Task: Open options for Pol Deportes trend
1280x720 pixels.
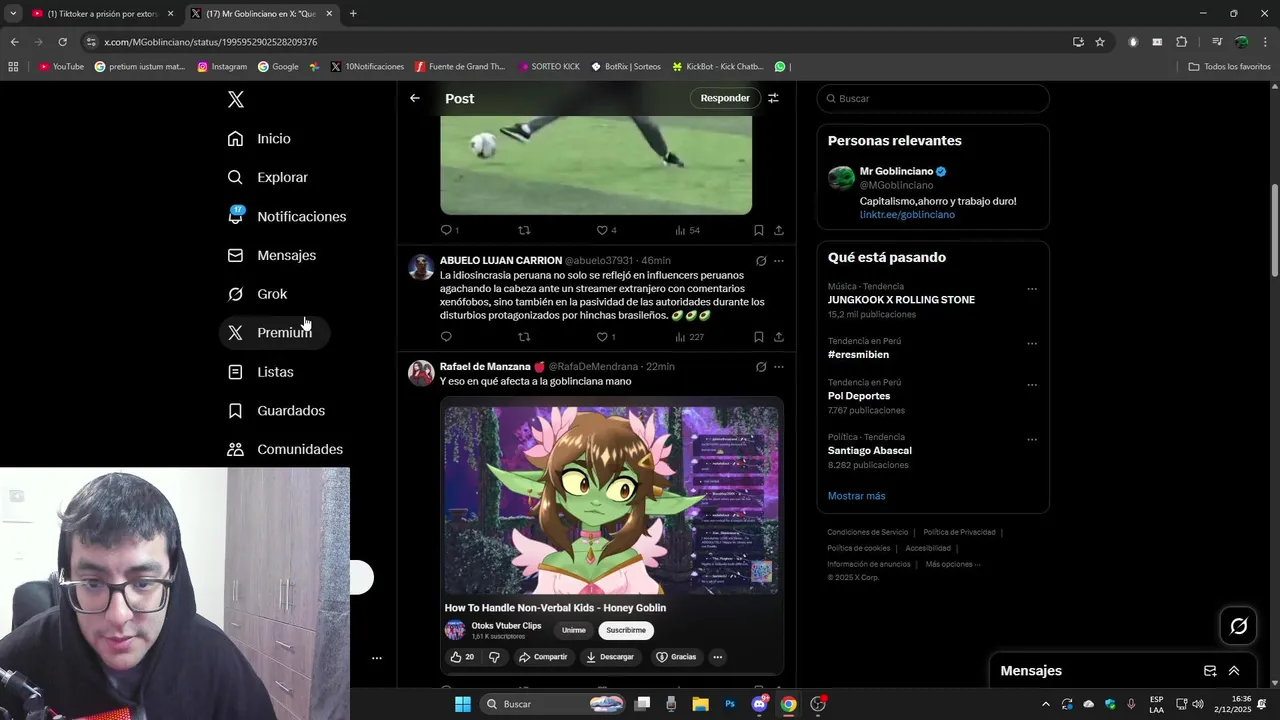Action: pyautogui.click(x=1032, y=385)
